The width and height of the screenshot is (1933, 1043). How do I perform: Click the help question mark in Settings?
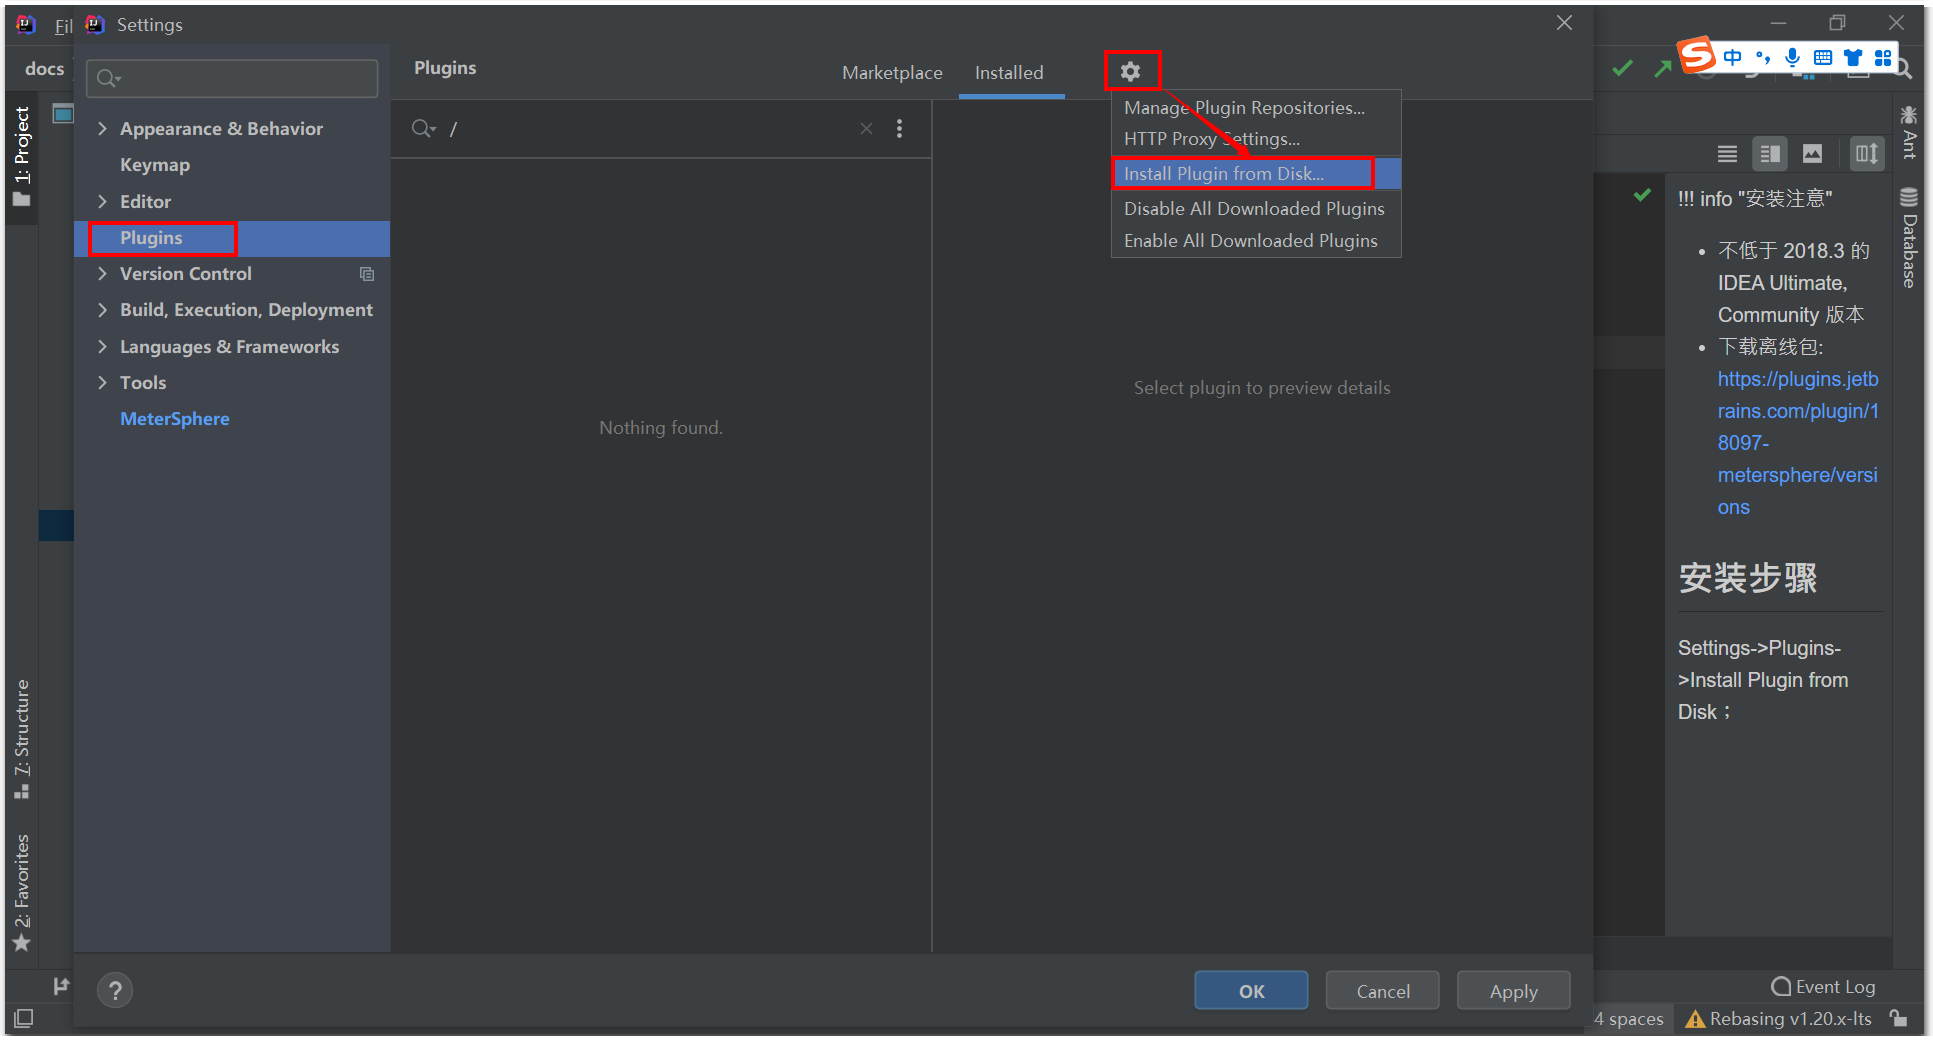coord(115,990)
